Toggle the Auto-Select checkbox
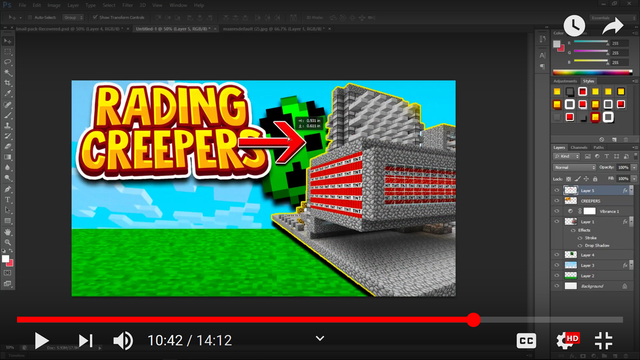This screenshot has height=360, width=640. (x=30, y=18)
